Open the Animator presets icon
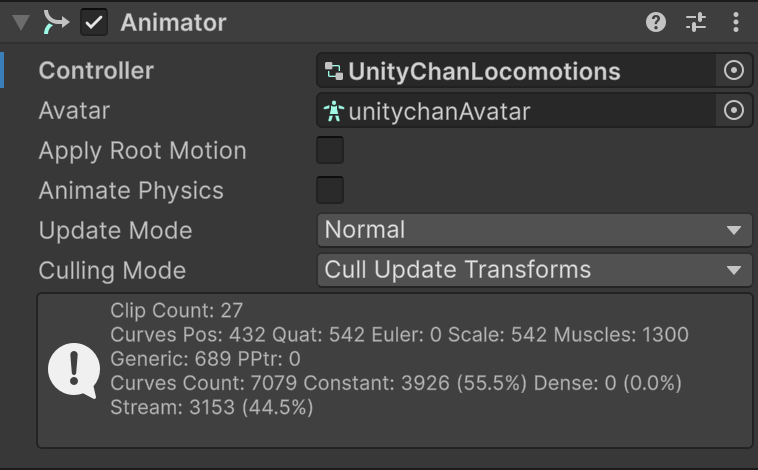758x470 pixels. 696,22
